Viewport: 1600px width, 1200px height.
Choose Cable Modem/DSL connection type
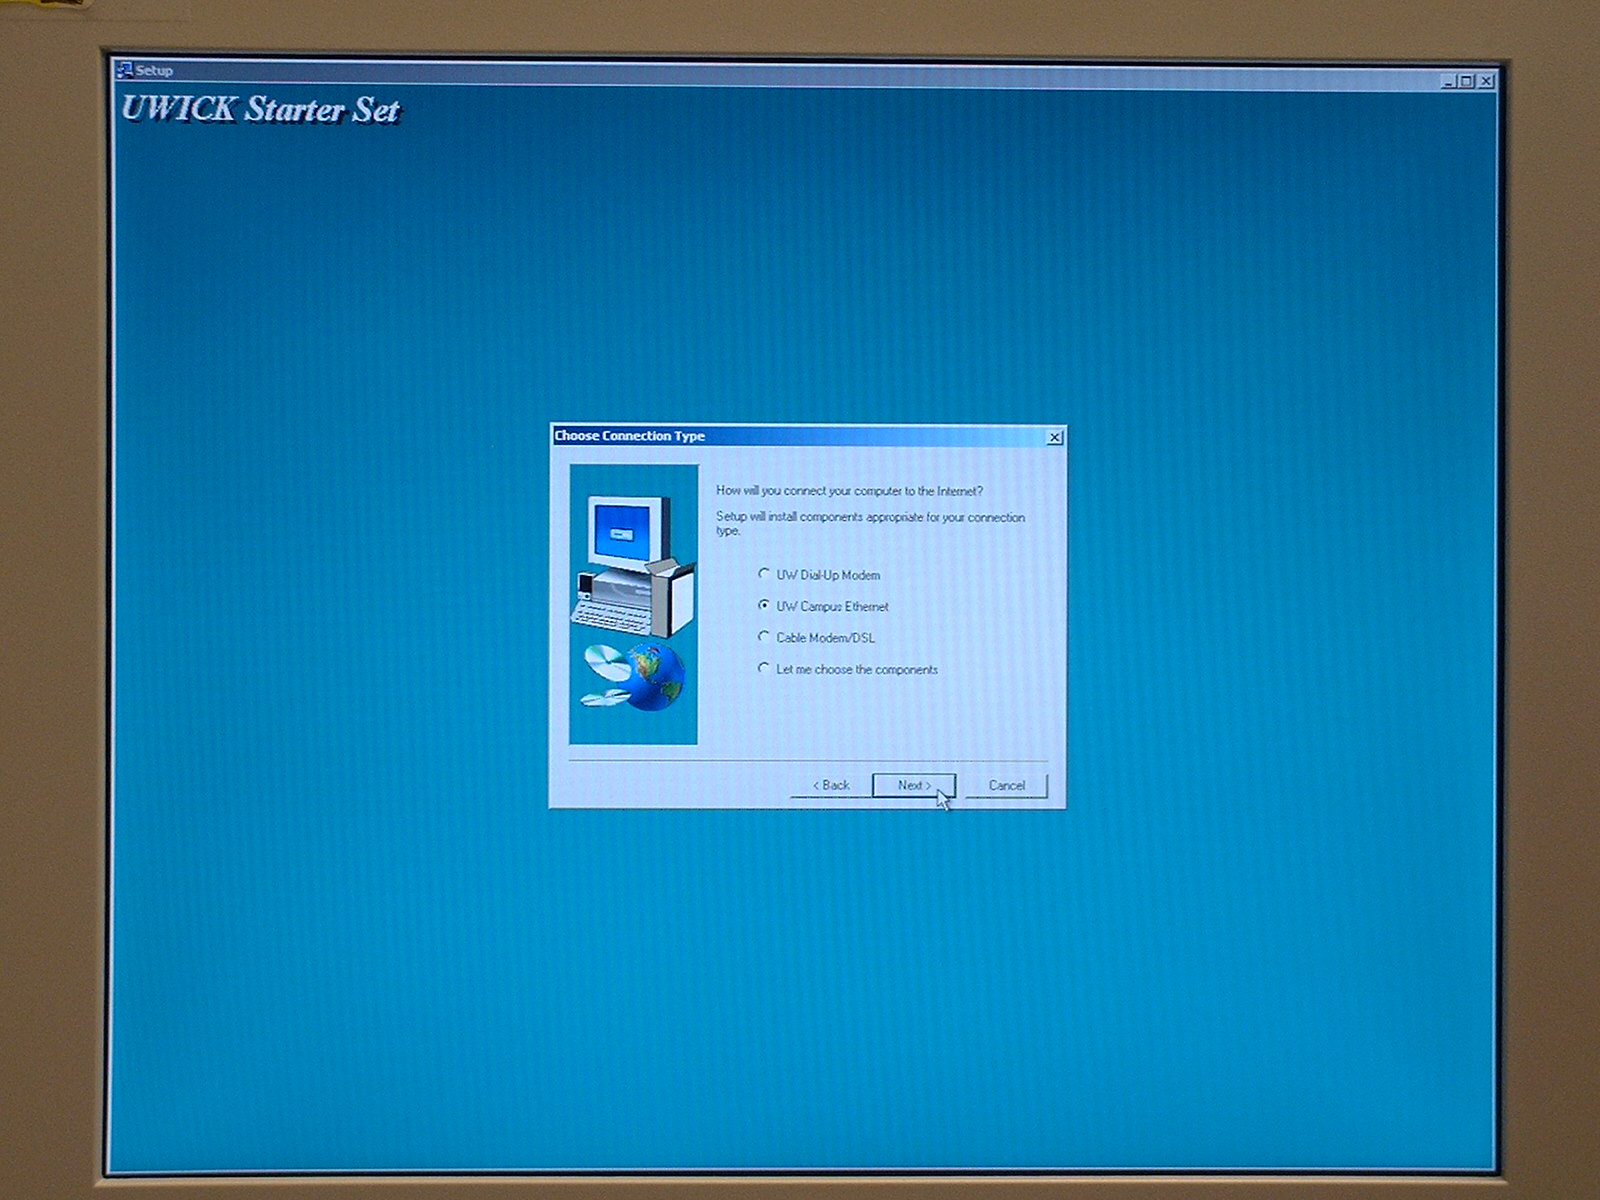(x=764, y=637)
